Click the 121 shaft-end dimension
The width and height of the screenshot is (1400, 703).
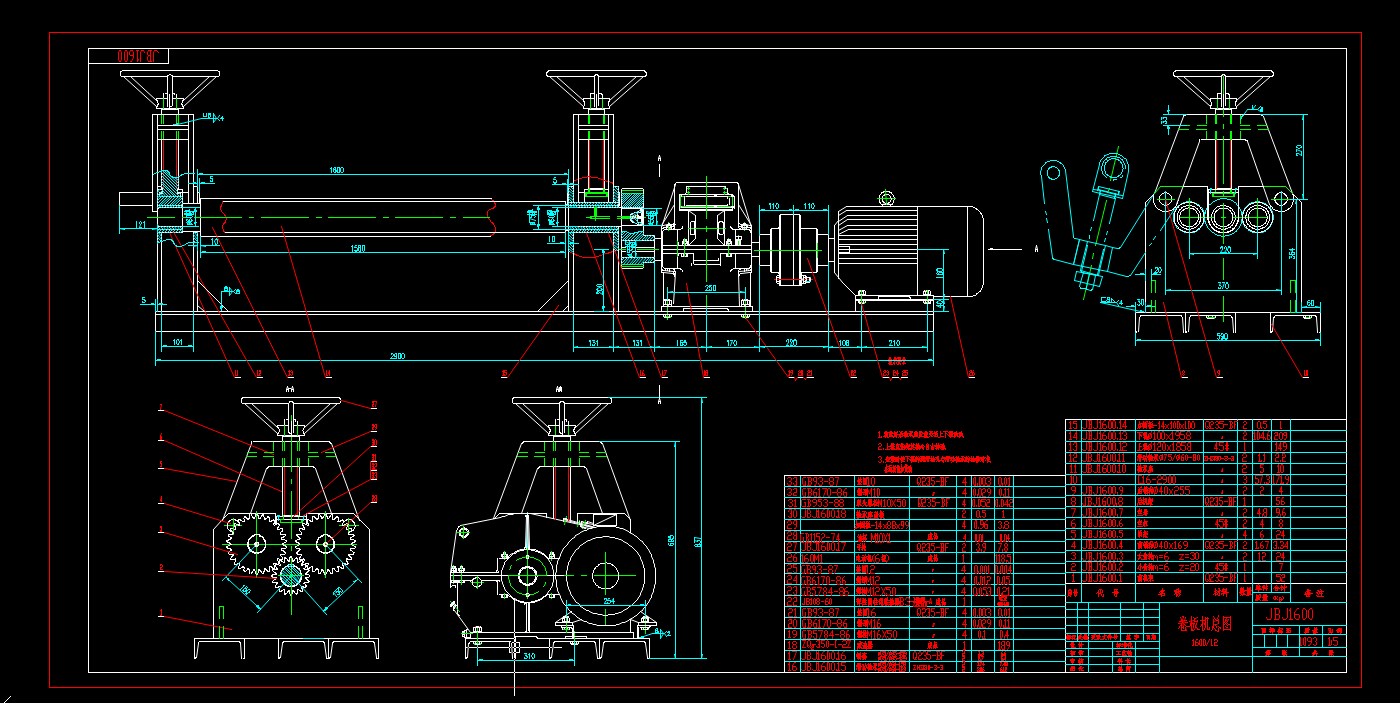(140, 227)
